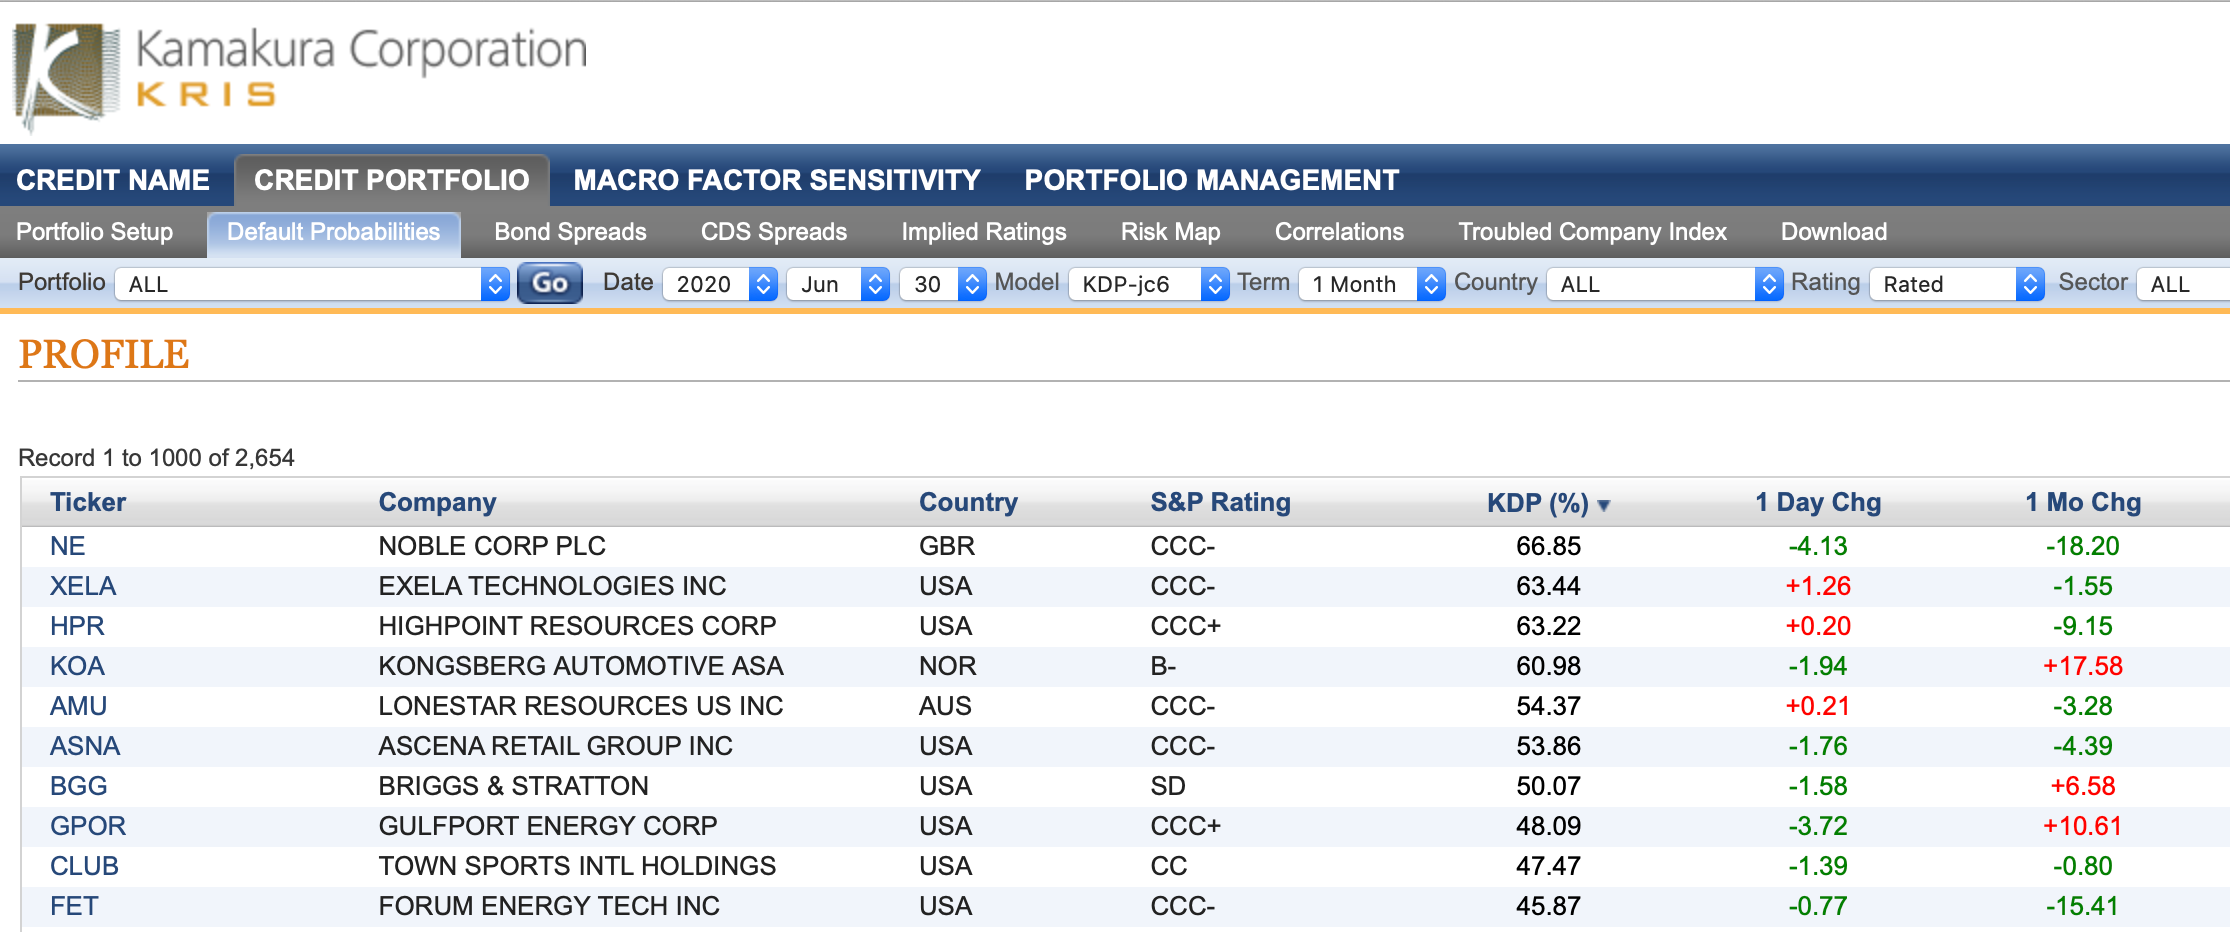The image size is (2230, 932).
Task: Go to the Bond Spreads subtab
Action: click(570, 232)
